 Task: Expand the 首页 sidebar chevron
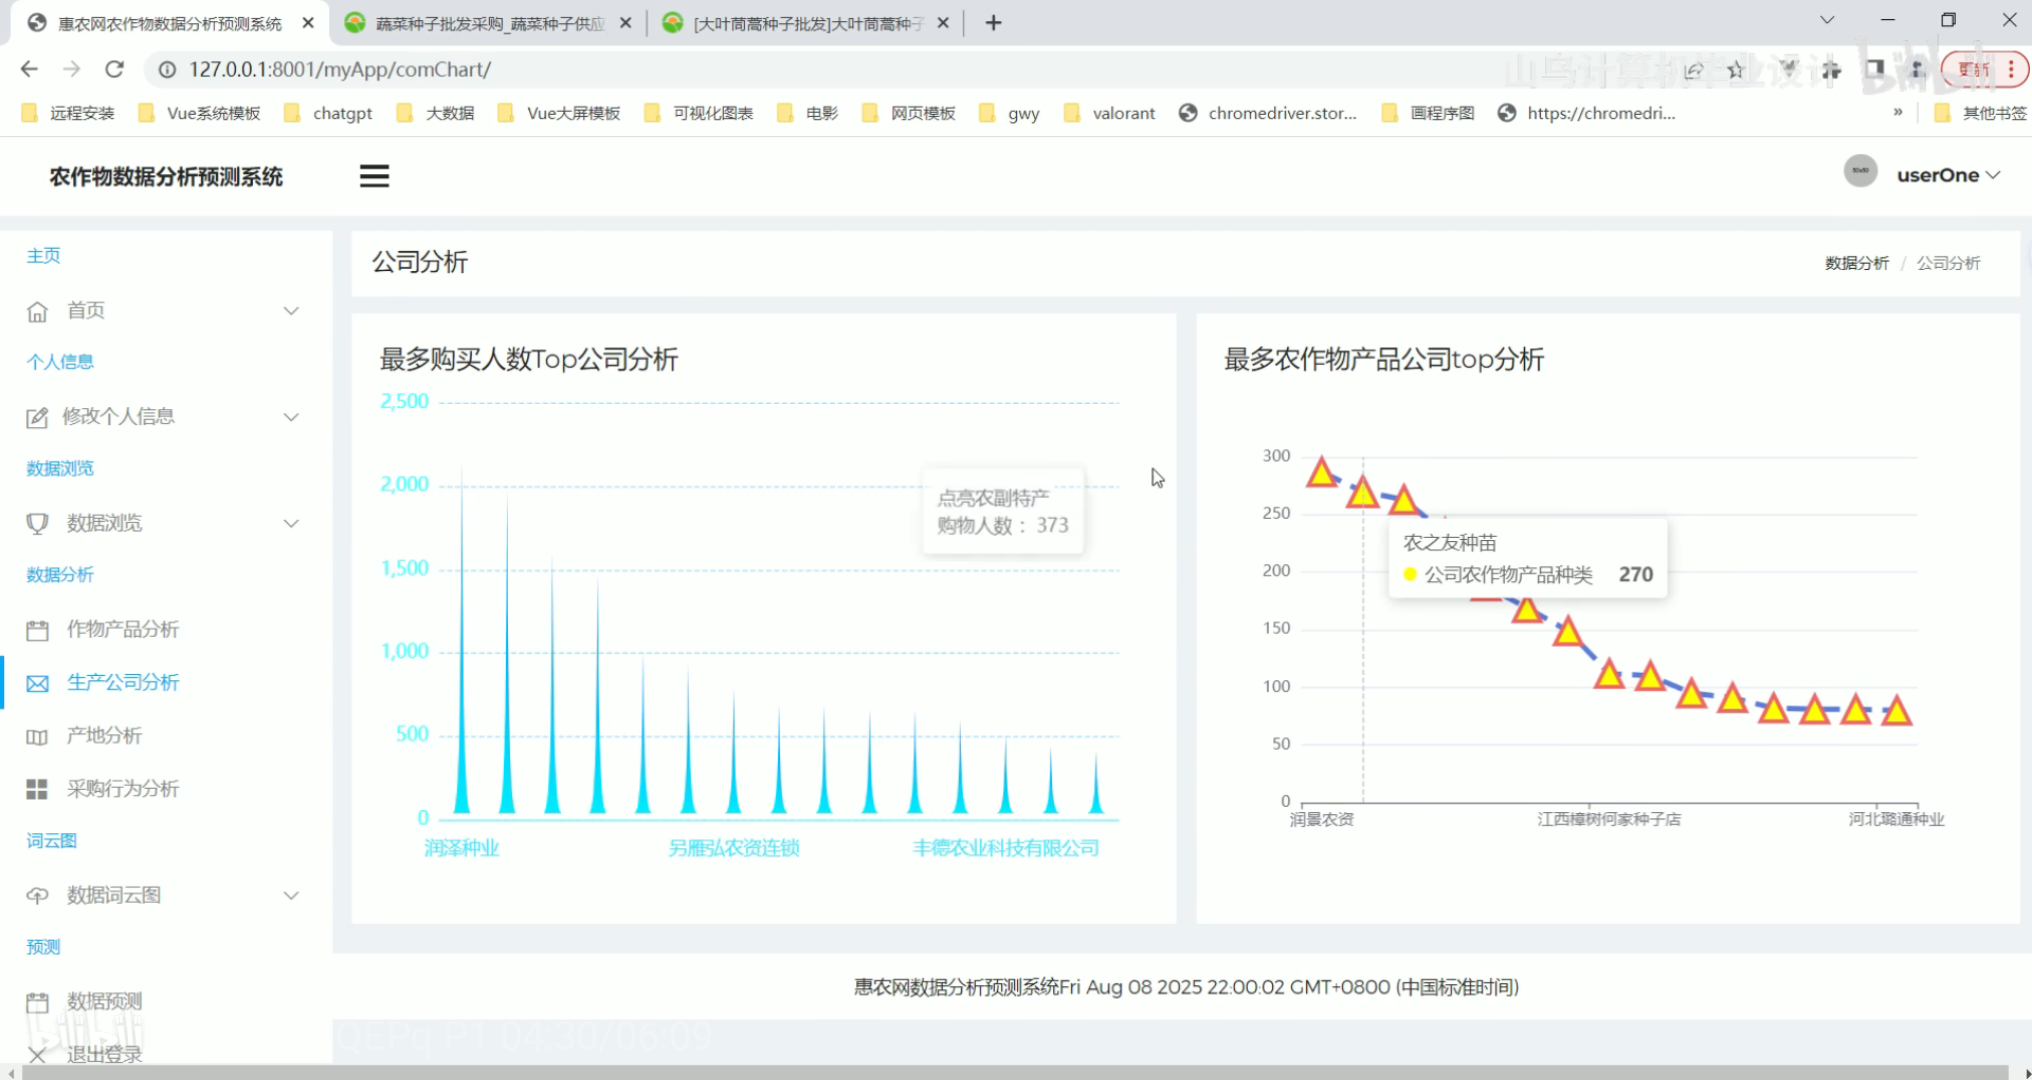291,311
